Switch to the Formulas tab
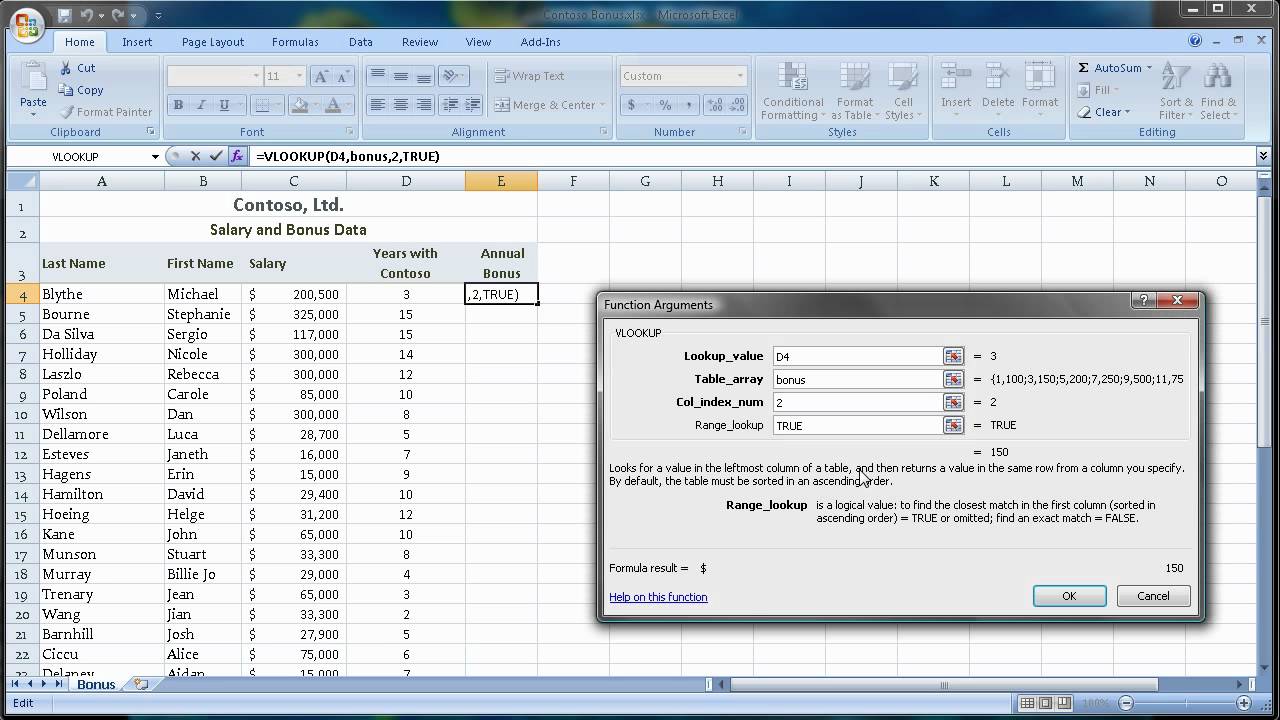 295,42
